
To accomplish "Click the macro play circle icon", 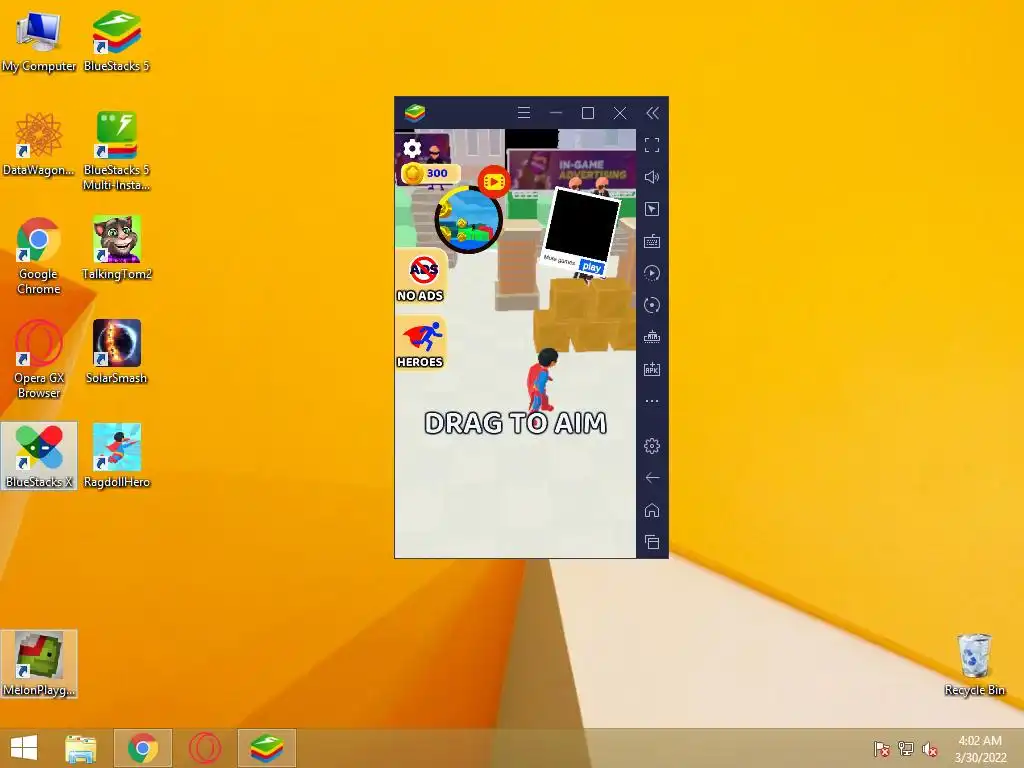I will click(652, 273).
